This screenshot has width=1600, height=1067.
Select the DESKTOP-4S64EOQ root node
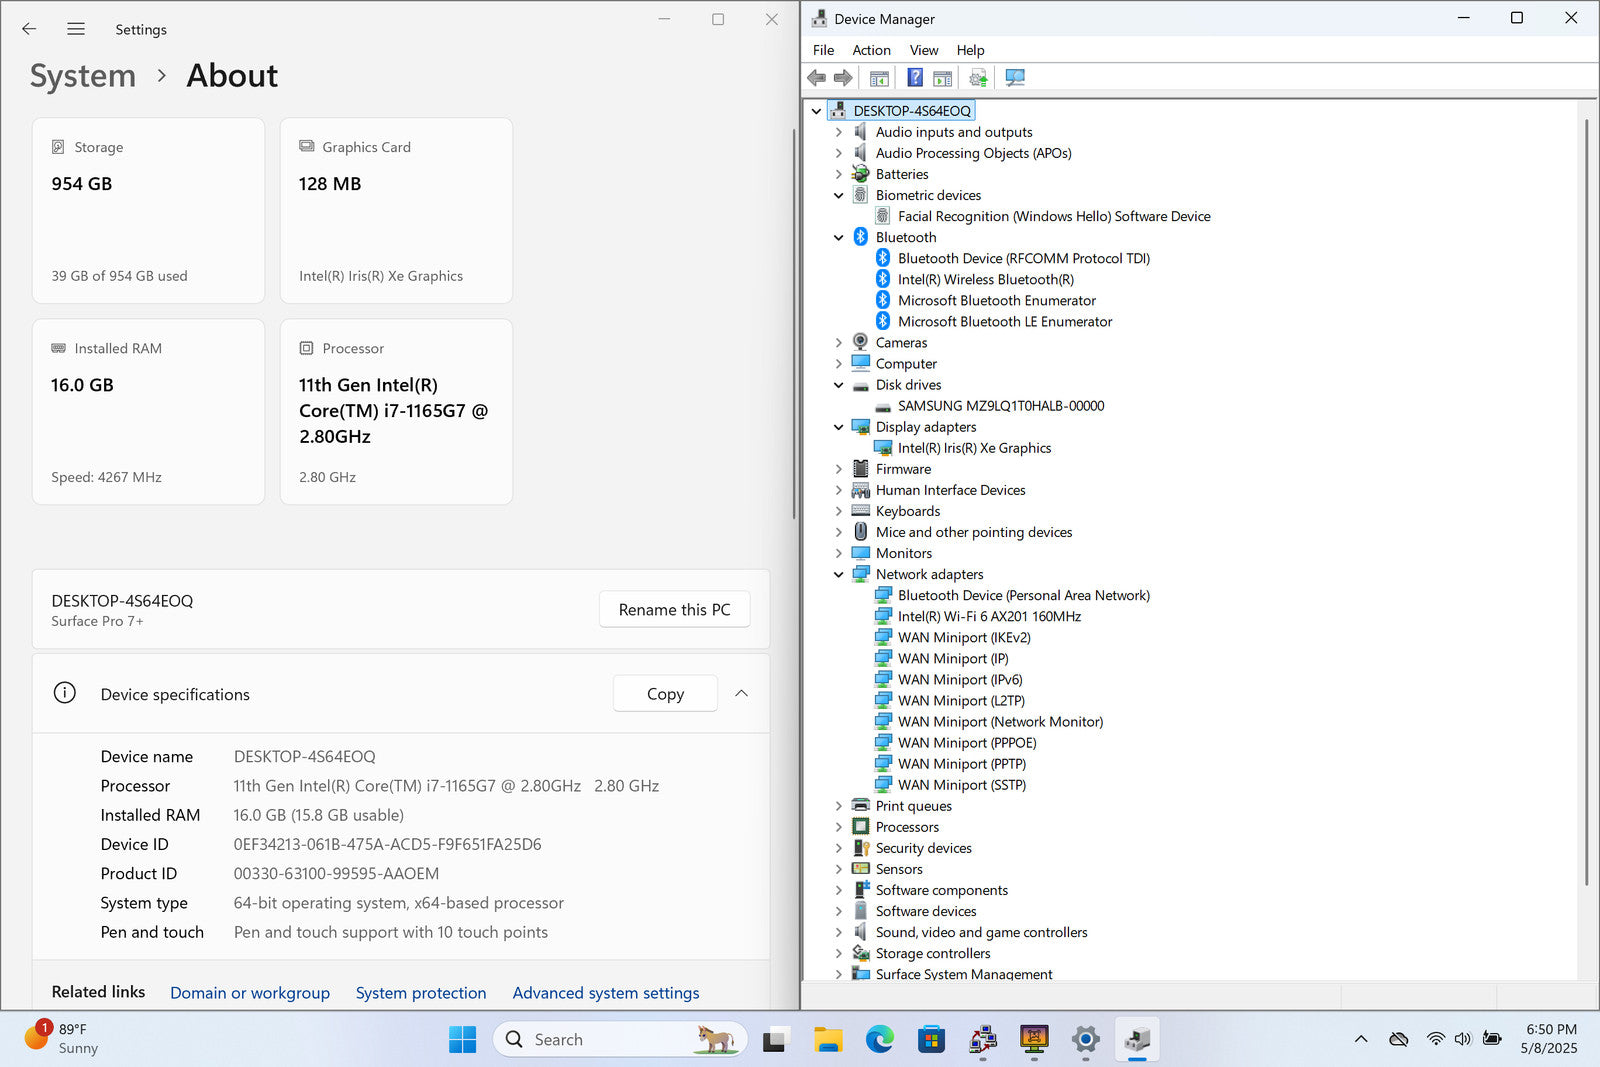[911, 111]
